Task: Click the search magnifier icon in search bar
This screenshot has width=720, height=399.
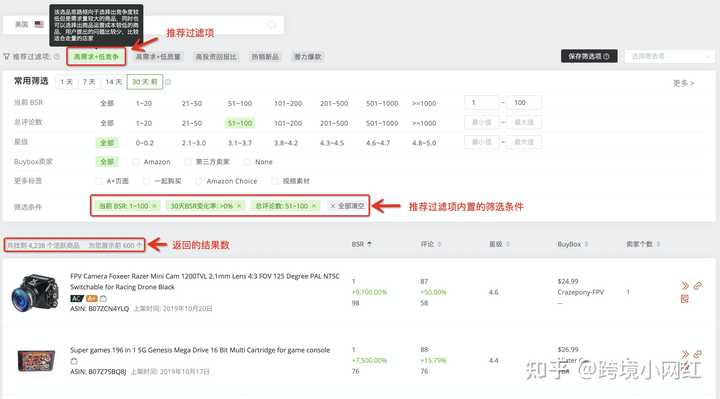Action: 272,25
